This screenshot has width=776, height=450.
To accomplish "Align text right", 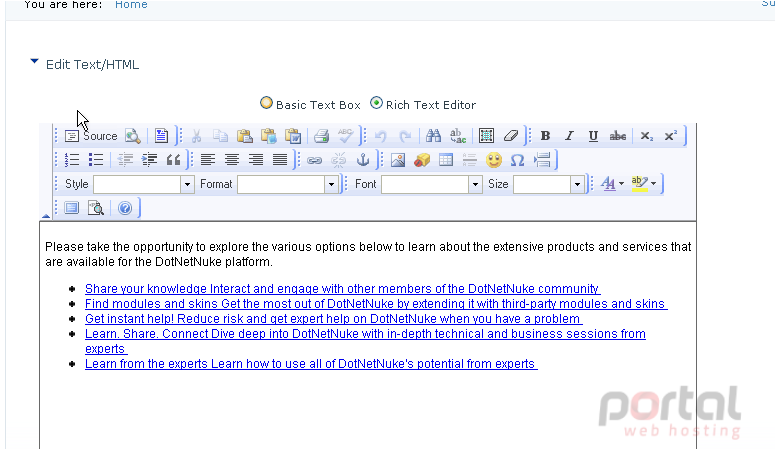I will click(256, 160).
